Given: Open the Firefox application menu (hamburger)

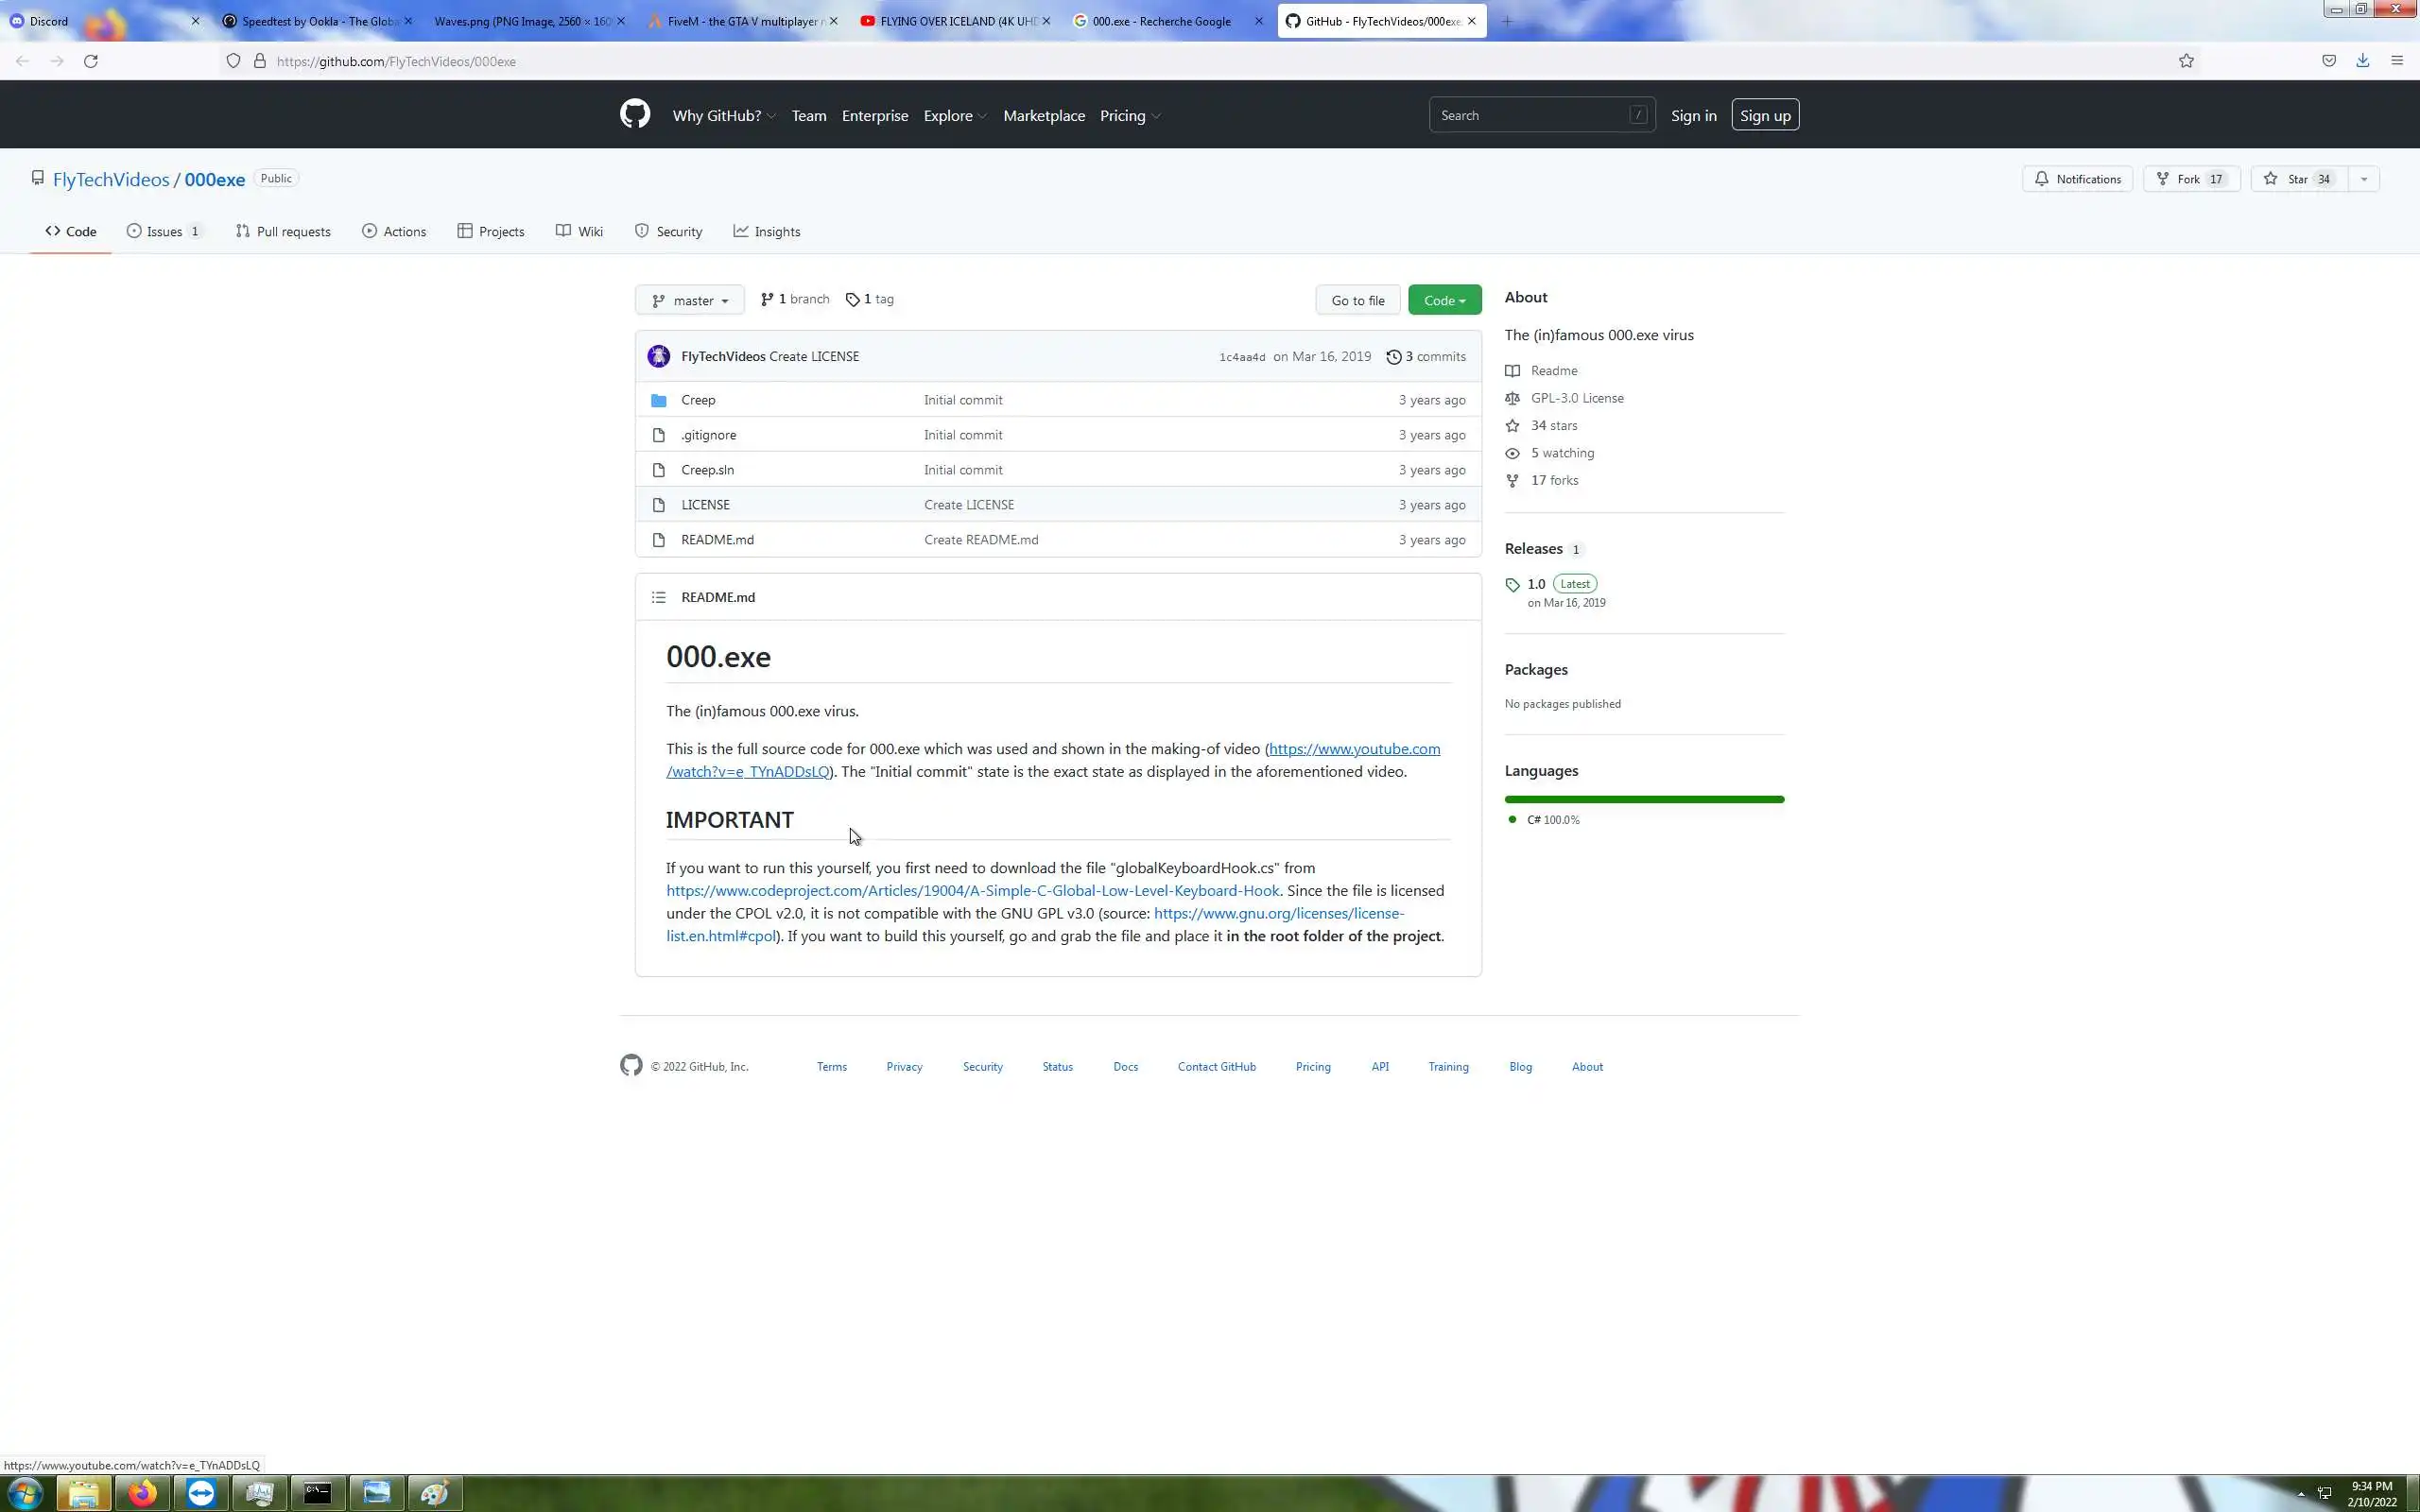Looking at the screenshot, I should (2396, 61).
